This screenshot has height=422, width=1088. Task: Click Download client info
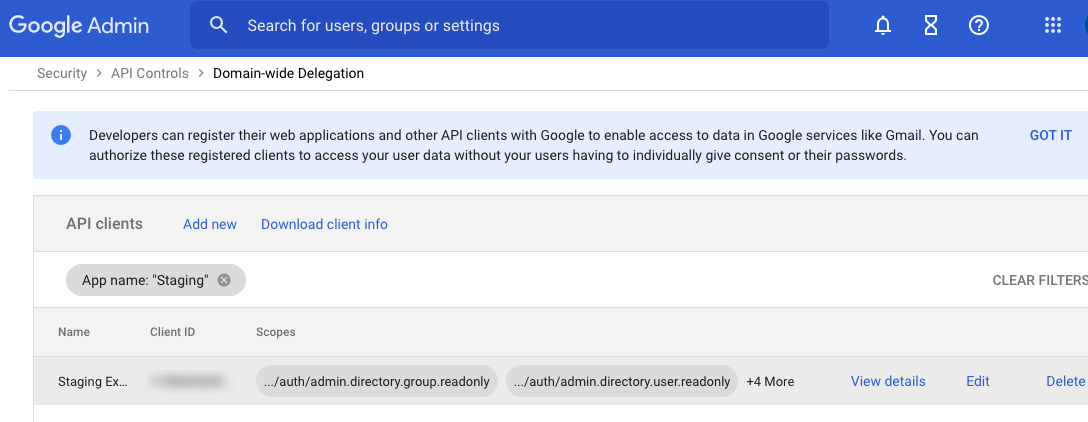coord(324,224)
